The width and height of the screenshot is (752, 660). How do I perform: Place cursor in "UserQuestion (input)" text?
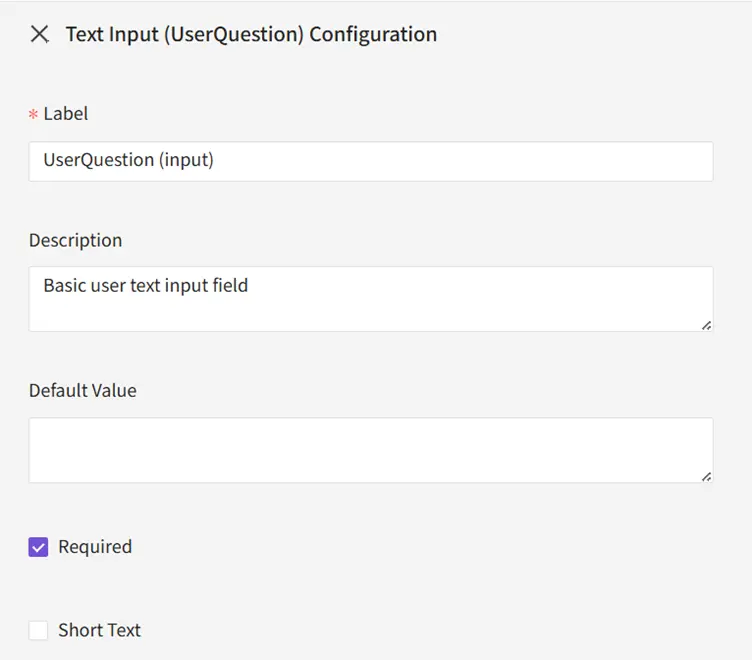coord(128,160)
